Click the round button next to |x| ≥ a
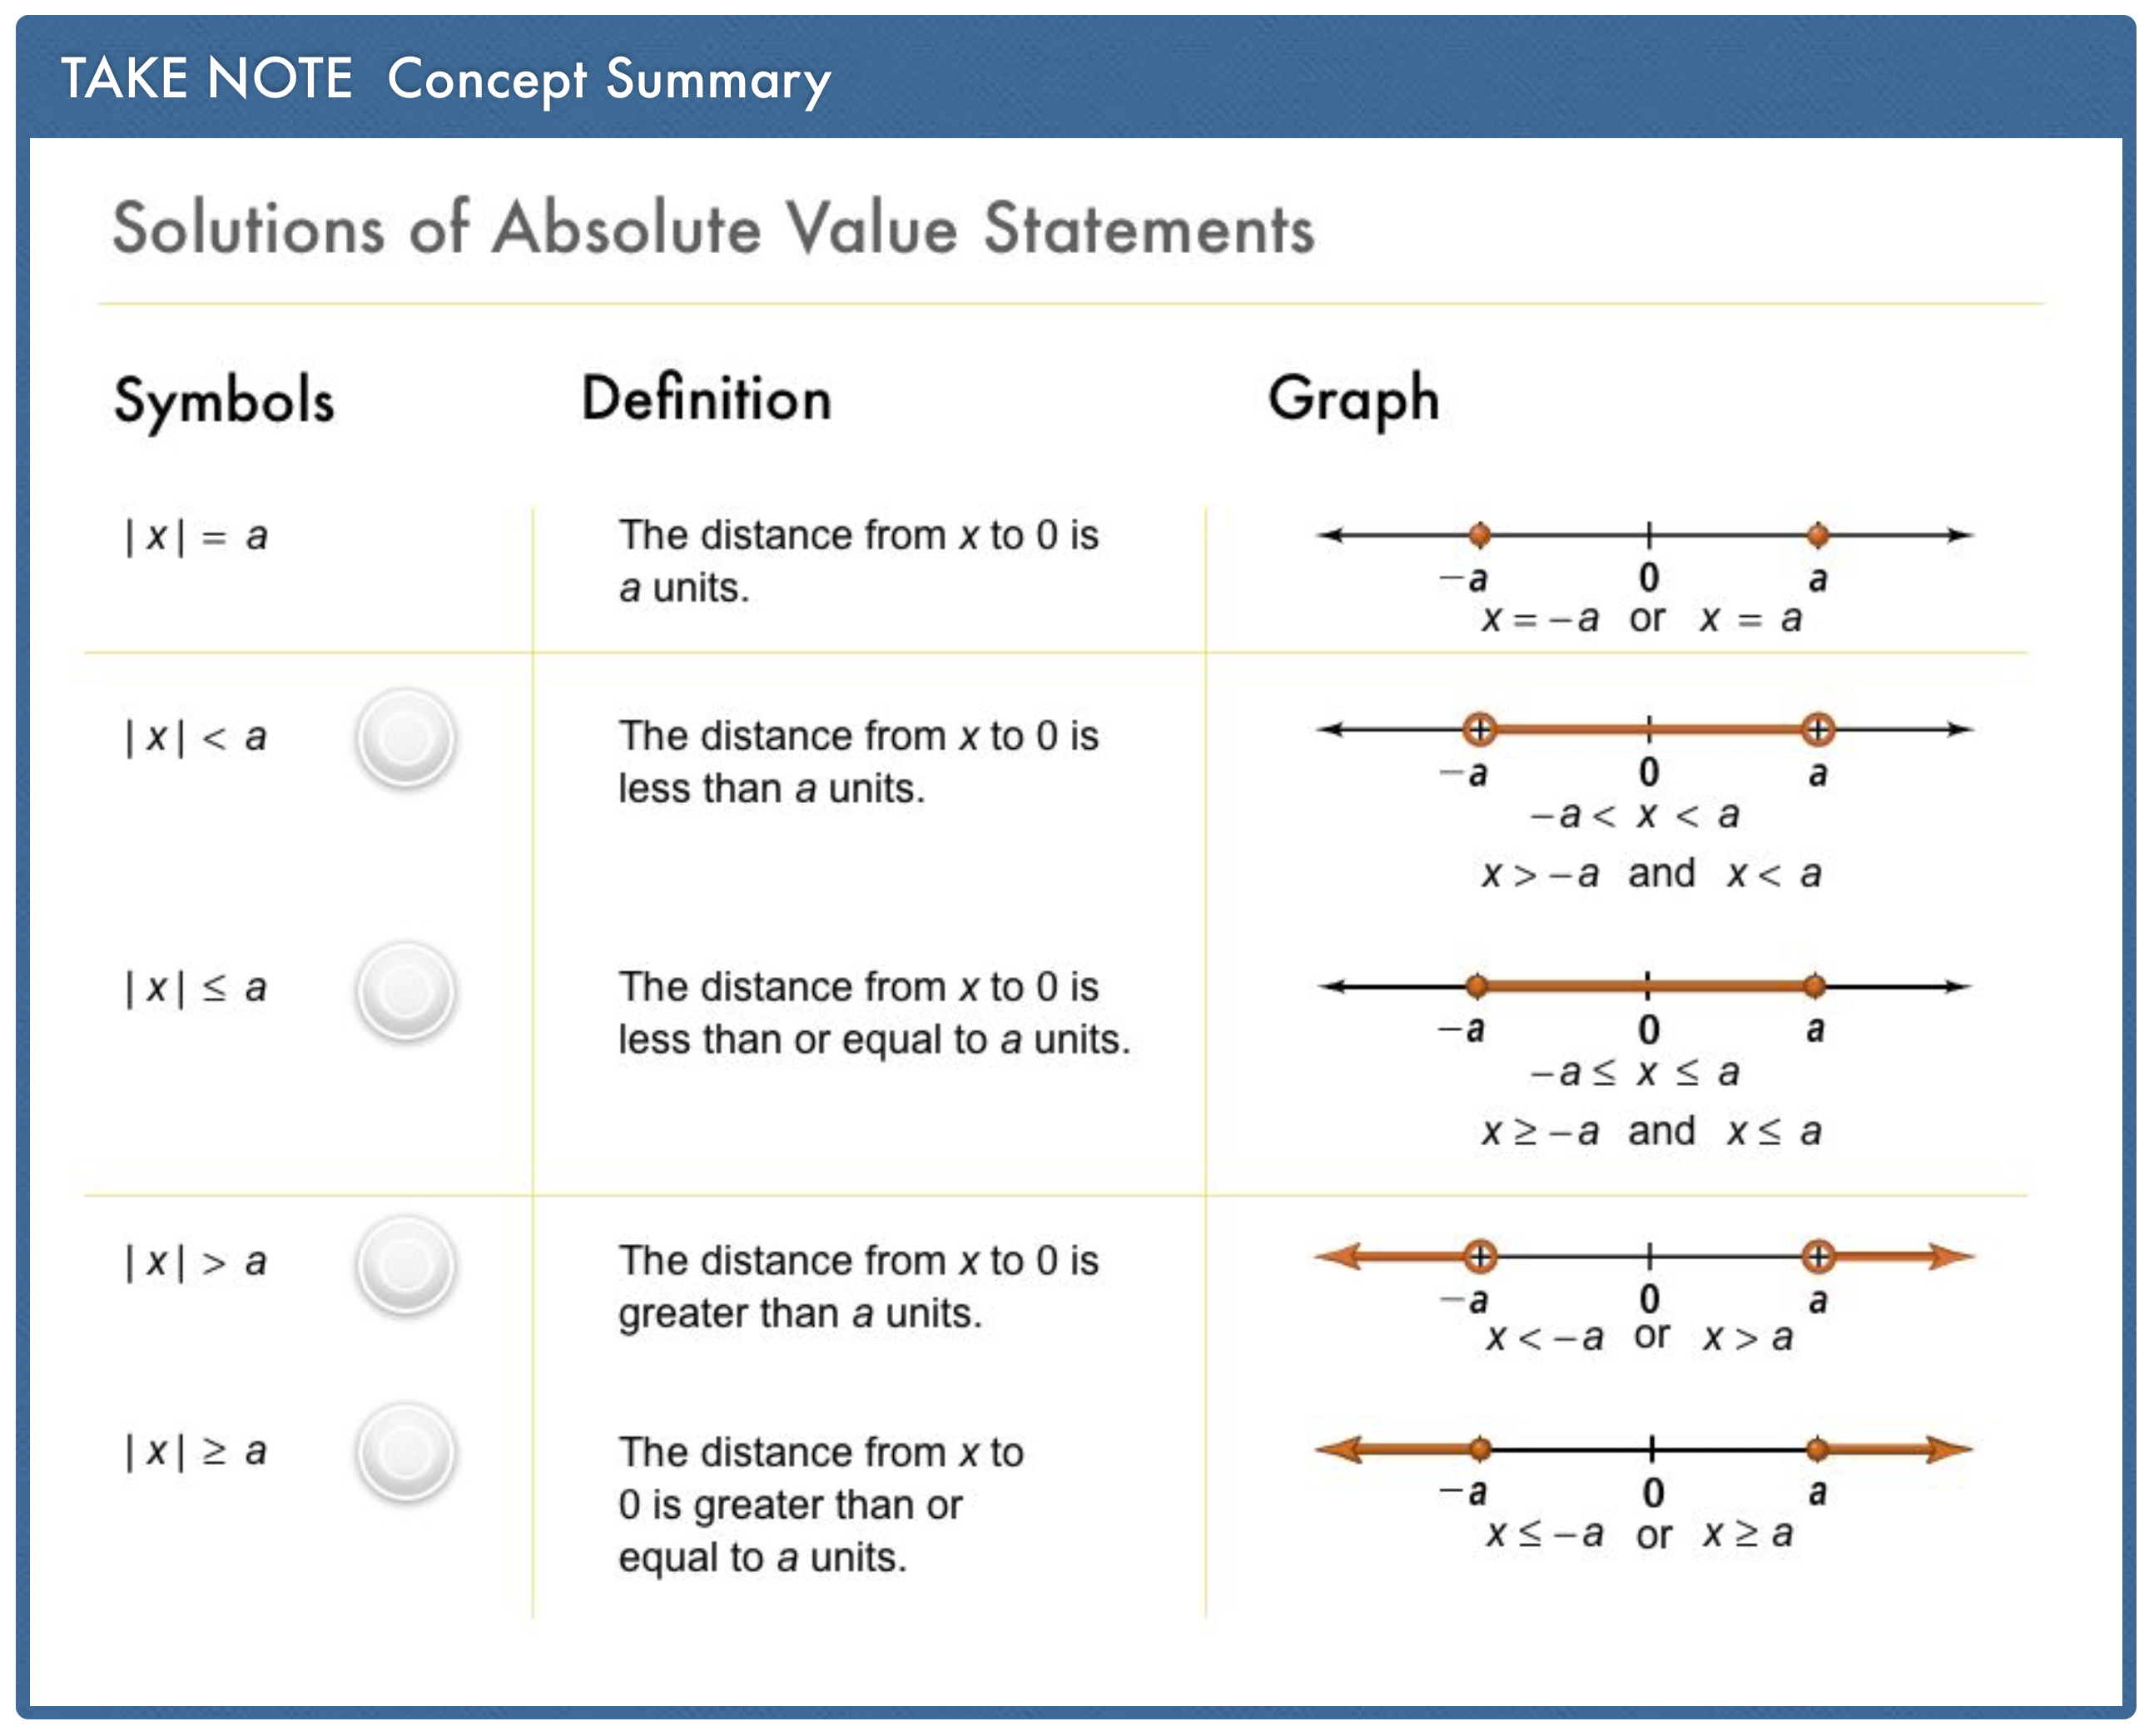Screen dimensions: 2149x1736 406,1451
